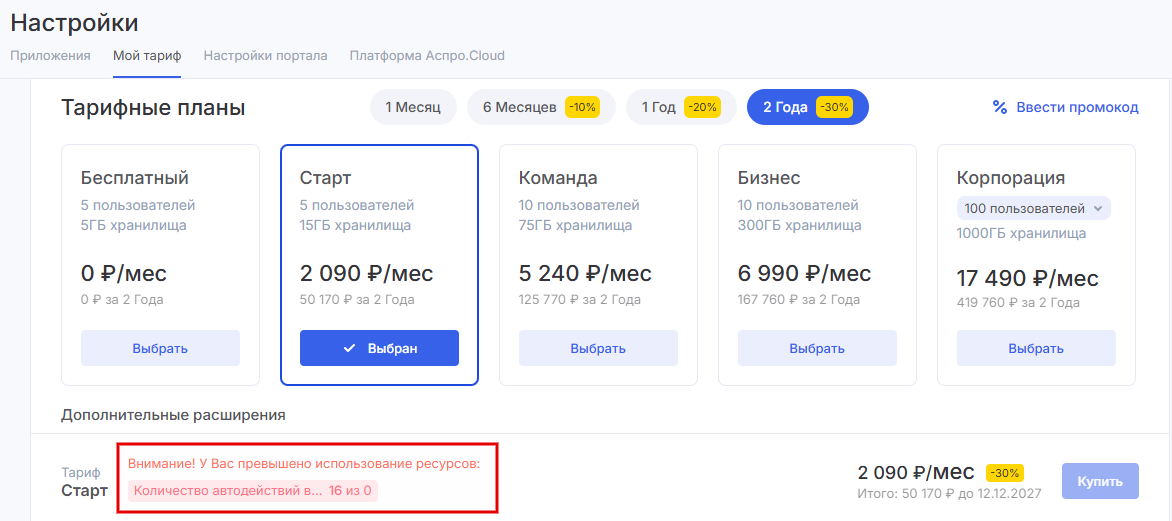The width and height of the screenshot is (1172, 521).
Task: Switch billing period to 1 Месяц
Action: click(413, 107)
